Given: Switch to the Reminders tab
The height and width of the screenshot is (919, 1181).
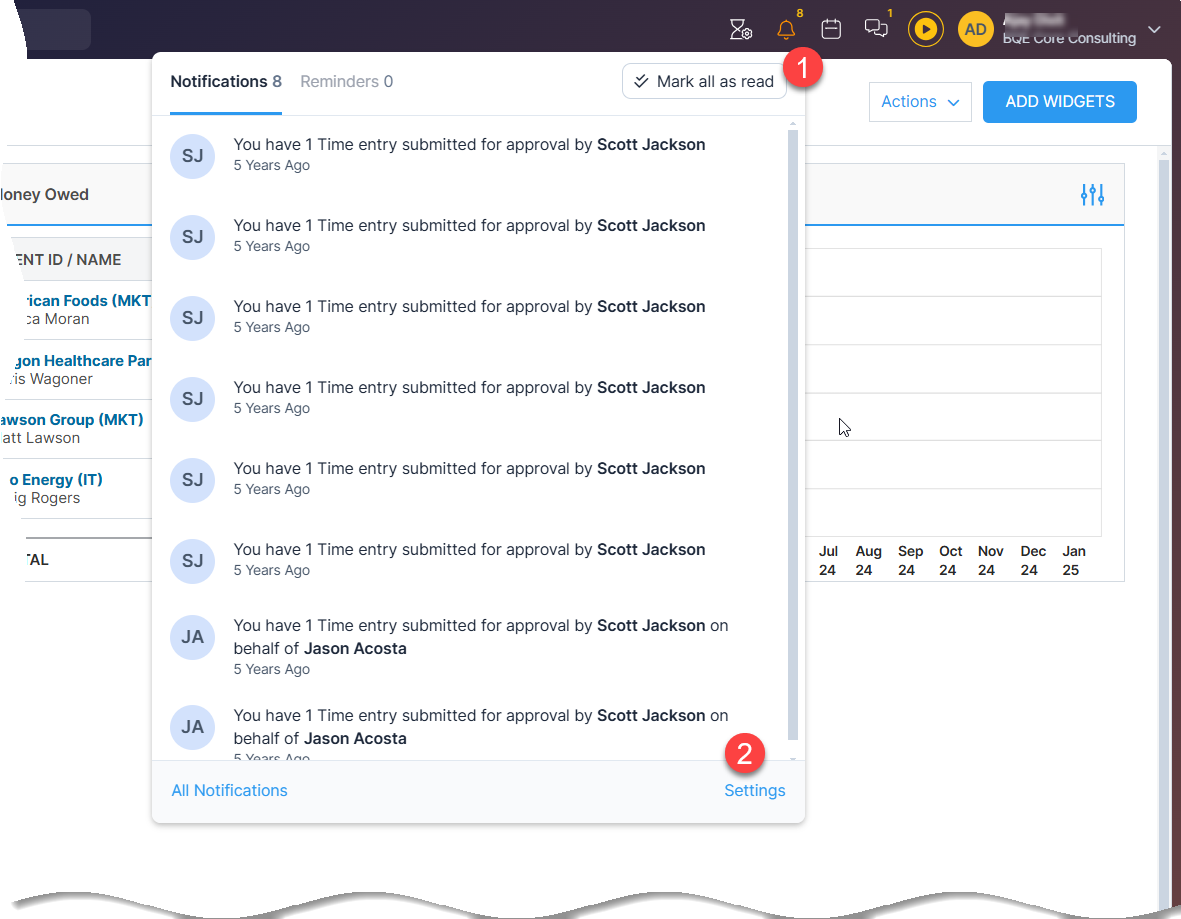Looking at the screenshot, I should click(346, 81).
